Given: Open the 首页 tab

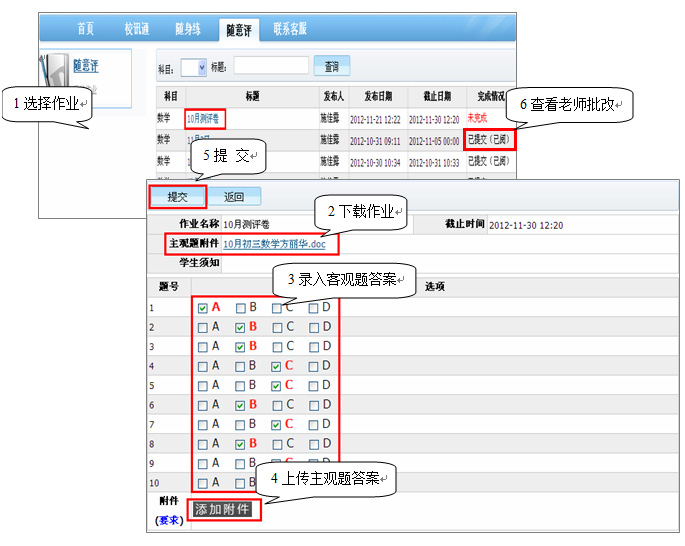Looking at the screenshot, I should point(91,28).
